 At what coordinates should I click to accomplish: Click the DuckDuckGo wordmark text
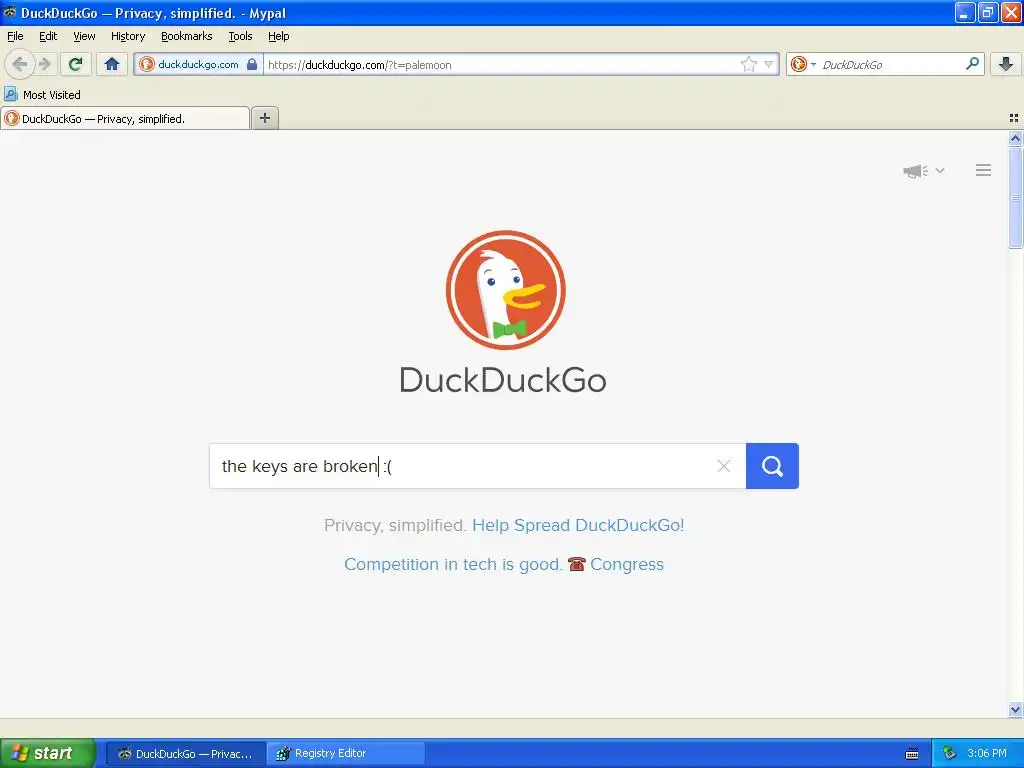coord(503,379)
